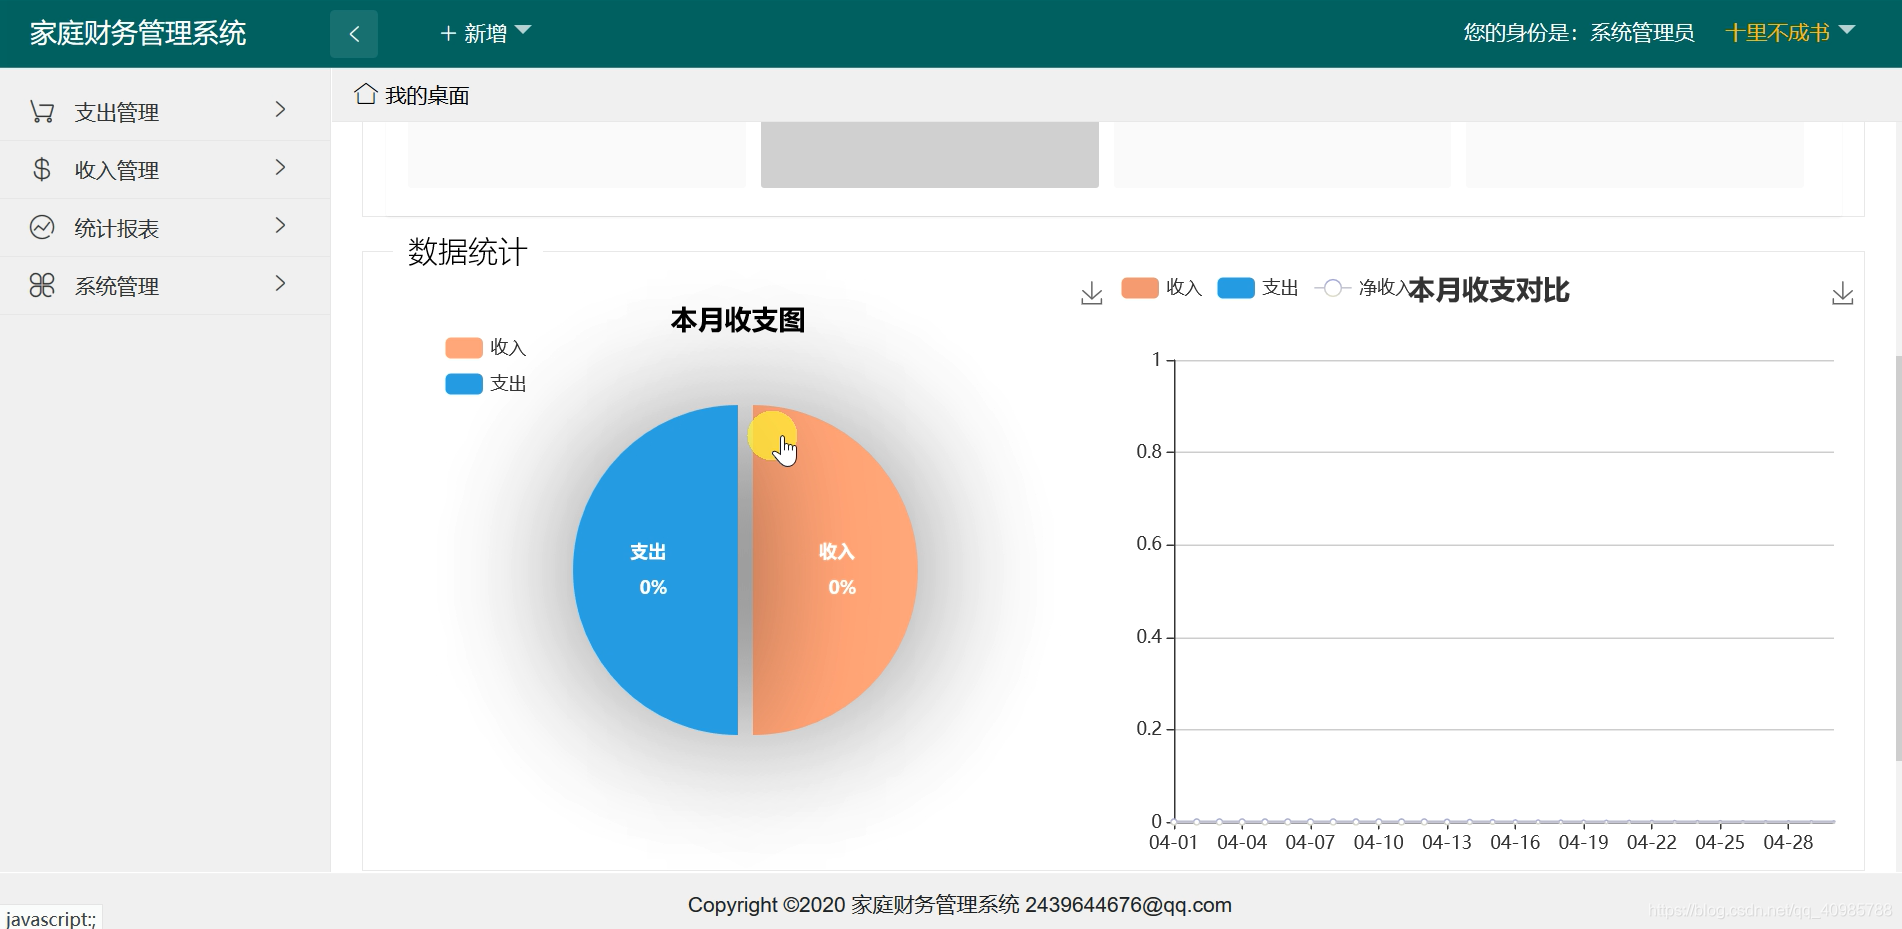Open the 统计报表 sidebar menu item

point(165,228)
